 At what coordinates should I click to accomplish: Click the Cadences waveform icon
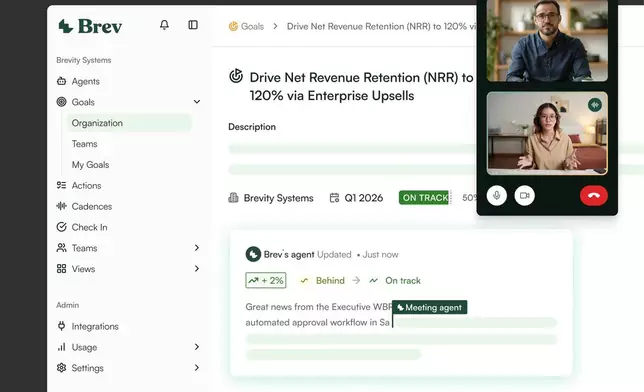(x=62, y=206)
